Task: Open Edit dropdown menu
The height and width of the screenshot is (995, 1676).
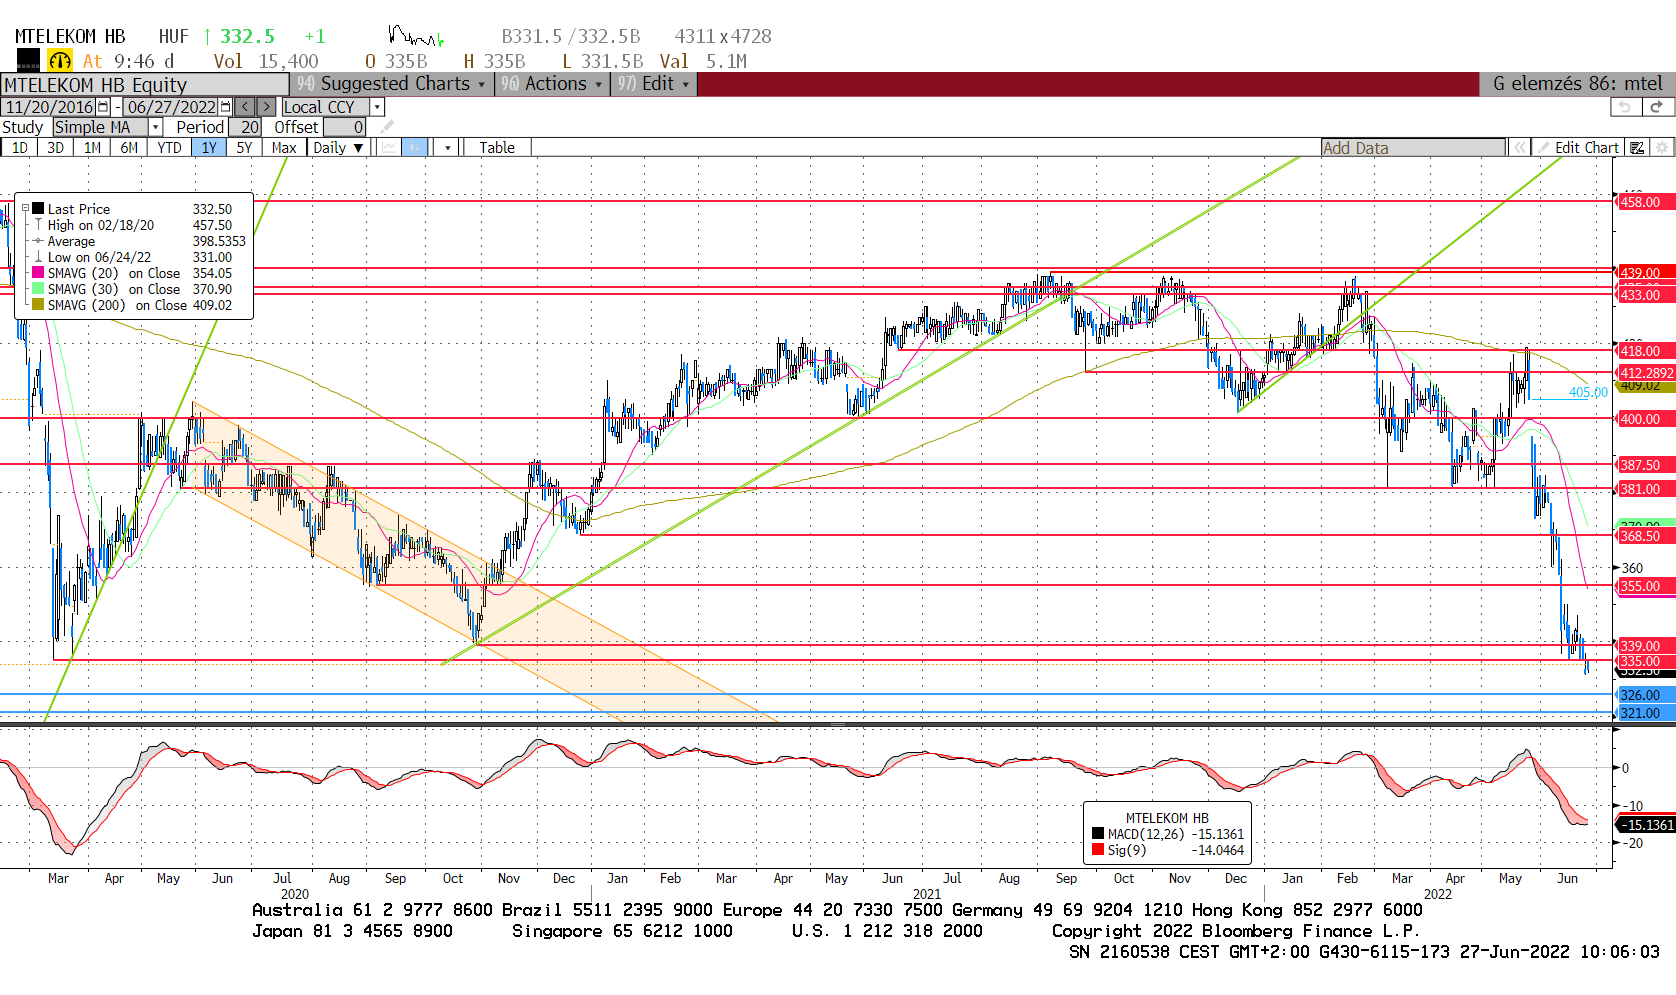Action: tap(654, 84)
